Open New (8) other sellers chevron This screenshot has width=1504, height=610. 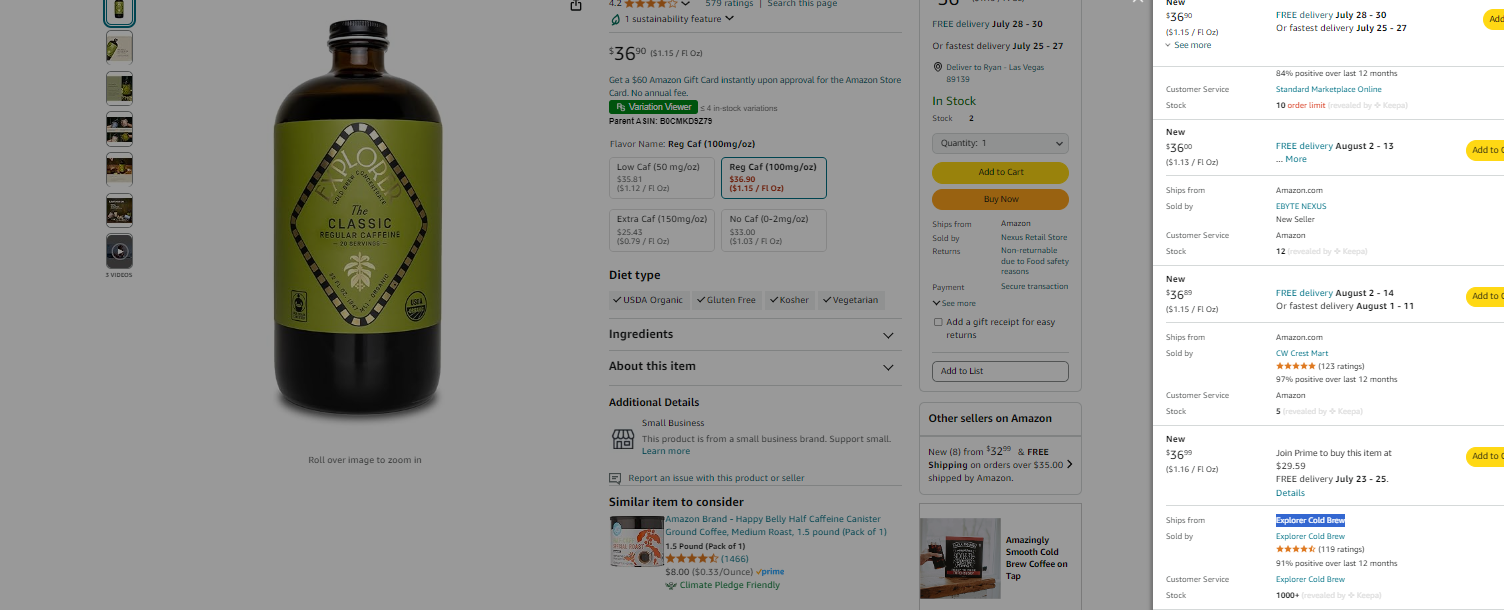click(x=1070, y=464)
